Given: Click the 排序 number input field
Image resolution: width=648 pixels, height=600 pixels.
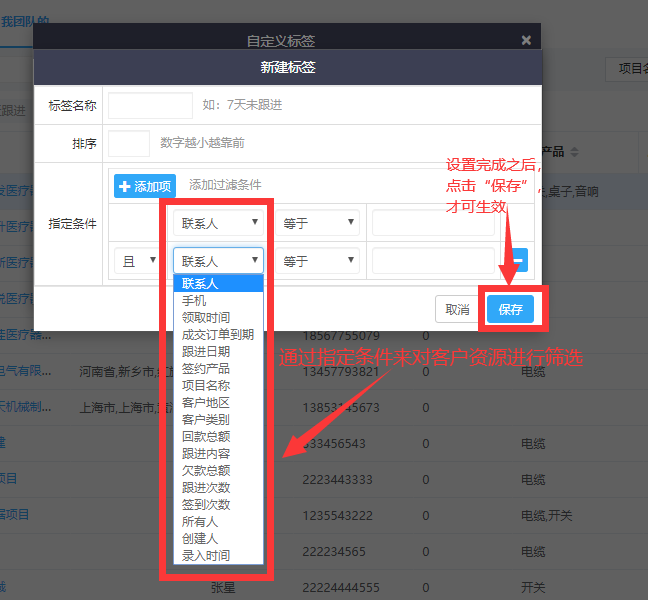Looking at the screenshot, I should (x=129, y=143).
